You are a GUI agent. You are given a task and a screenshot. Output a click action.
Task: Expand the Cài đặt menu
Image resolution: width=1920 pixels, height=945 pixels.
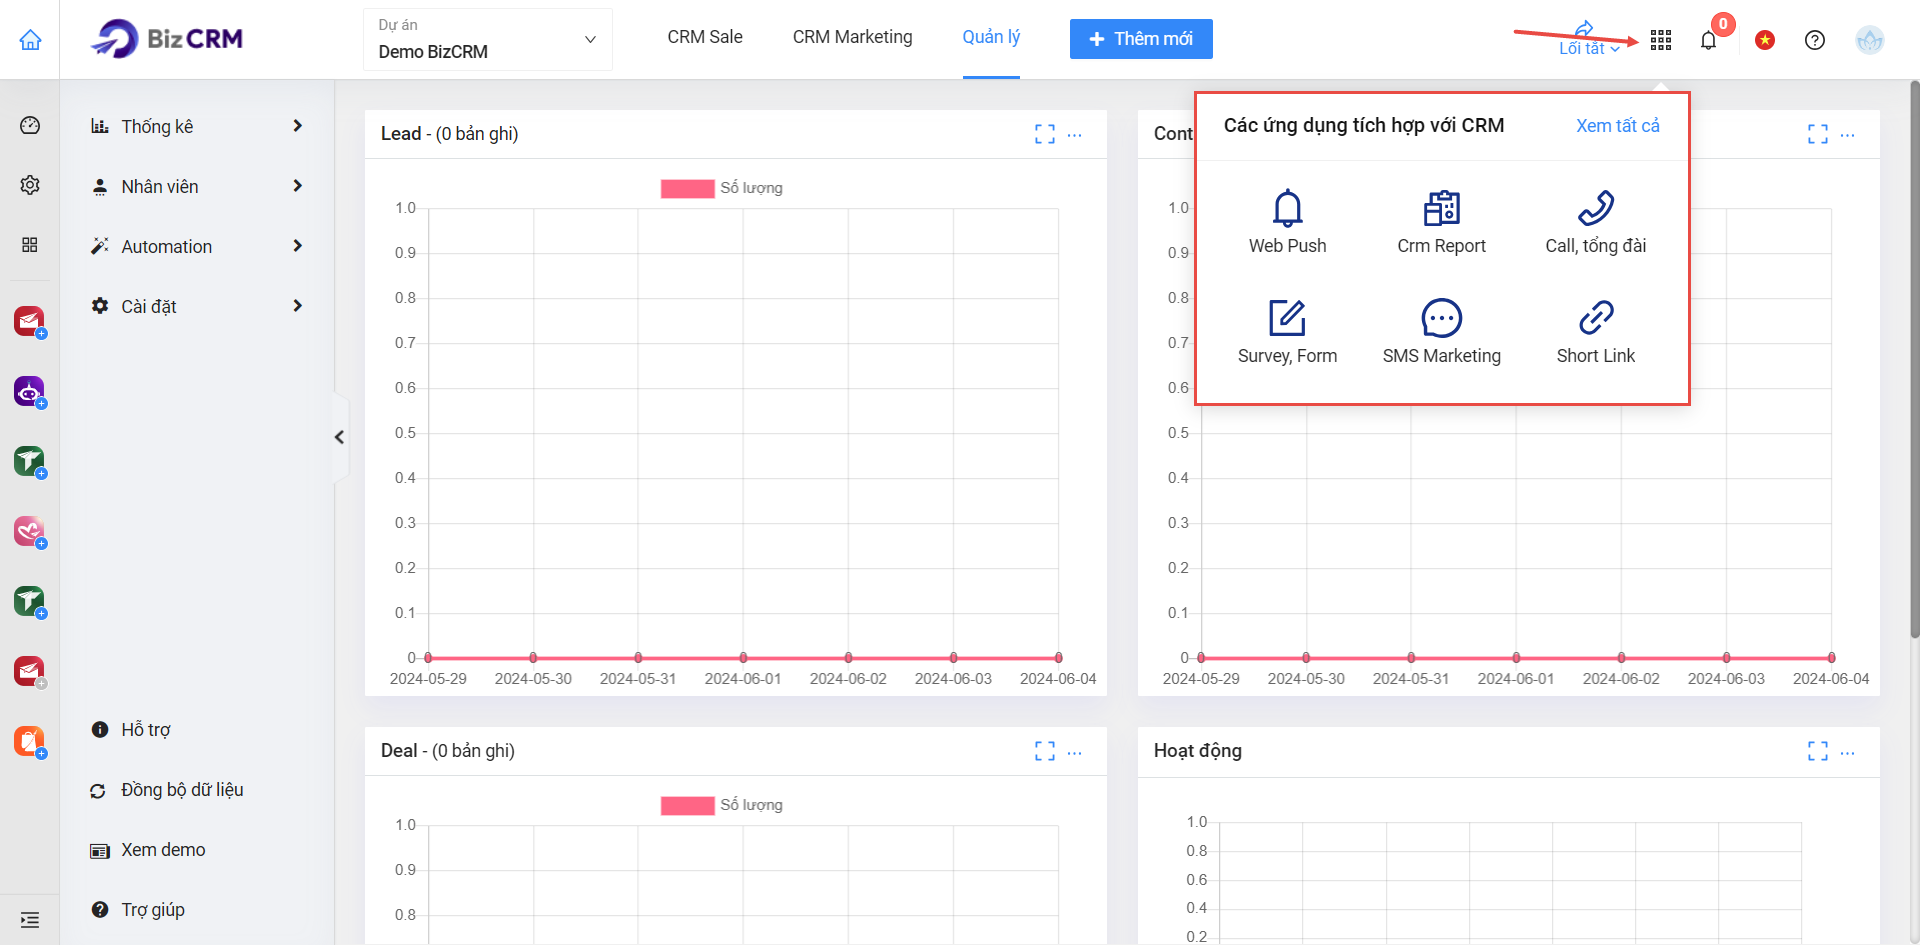[197, 306]
